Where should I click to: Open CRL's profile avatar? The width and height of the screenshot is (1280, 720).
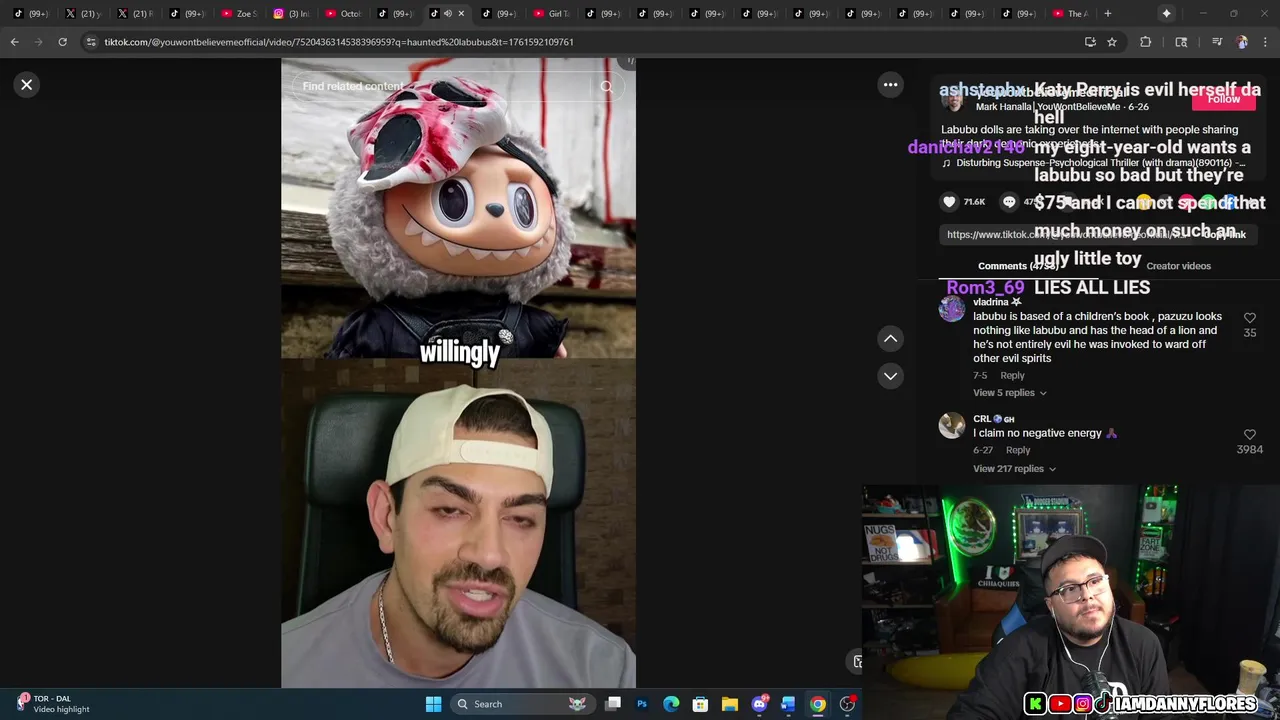951,426
